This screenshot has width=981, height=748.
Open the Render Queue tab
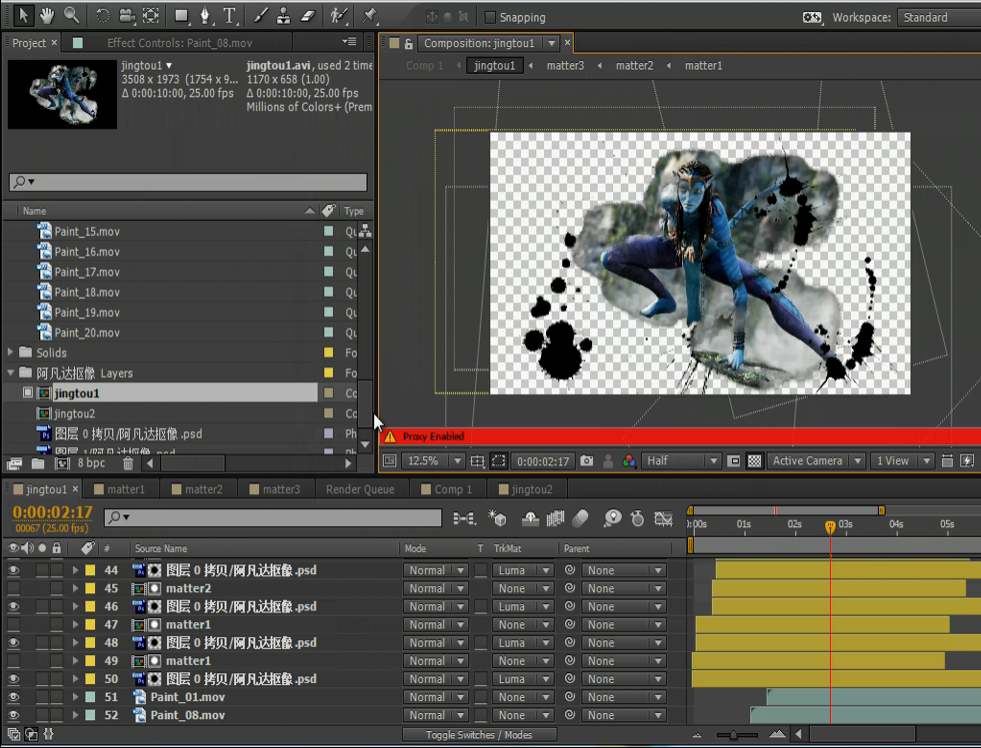pyautogui.click(x=360, y=489)
